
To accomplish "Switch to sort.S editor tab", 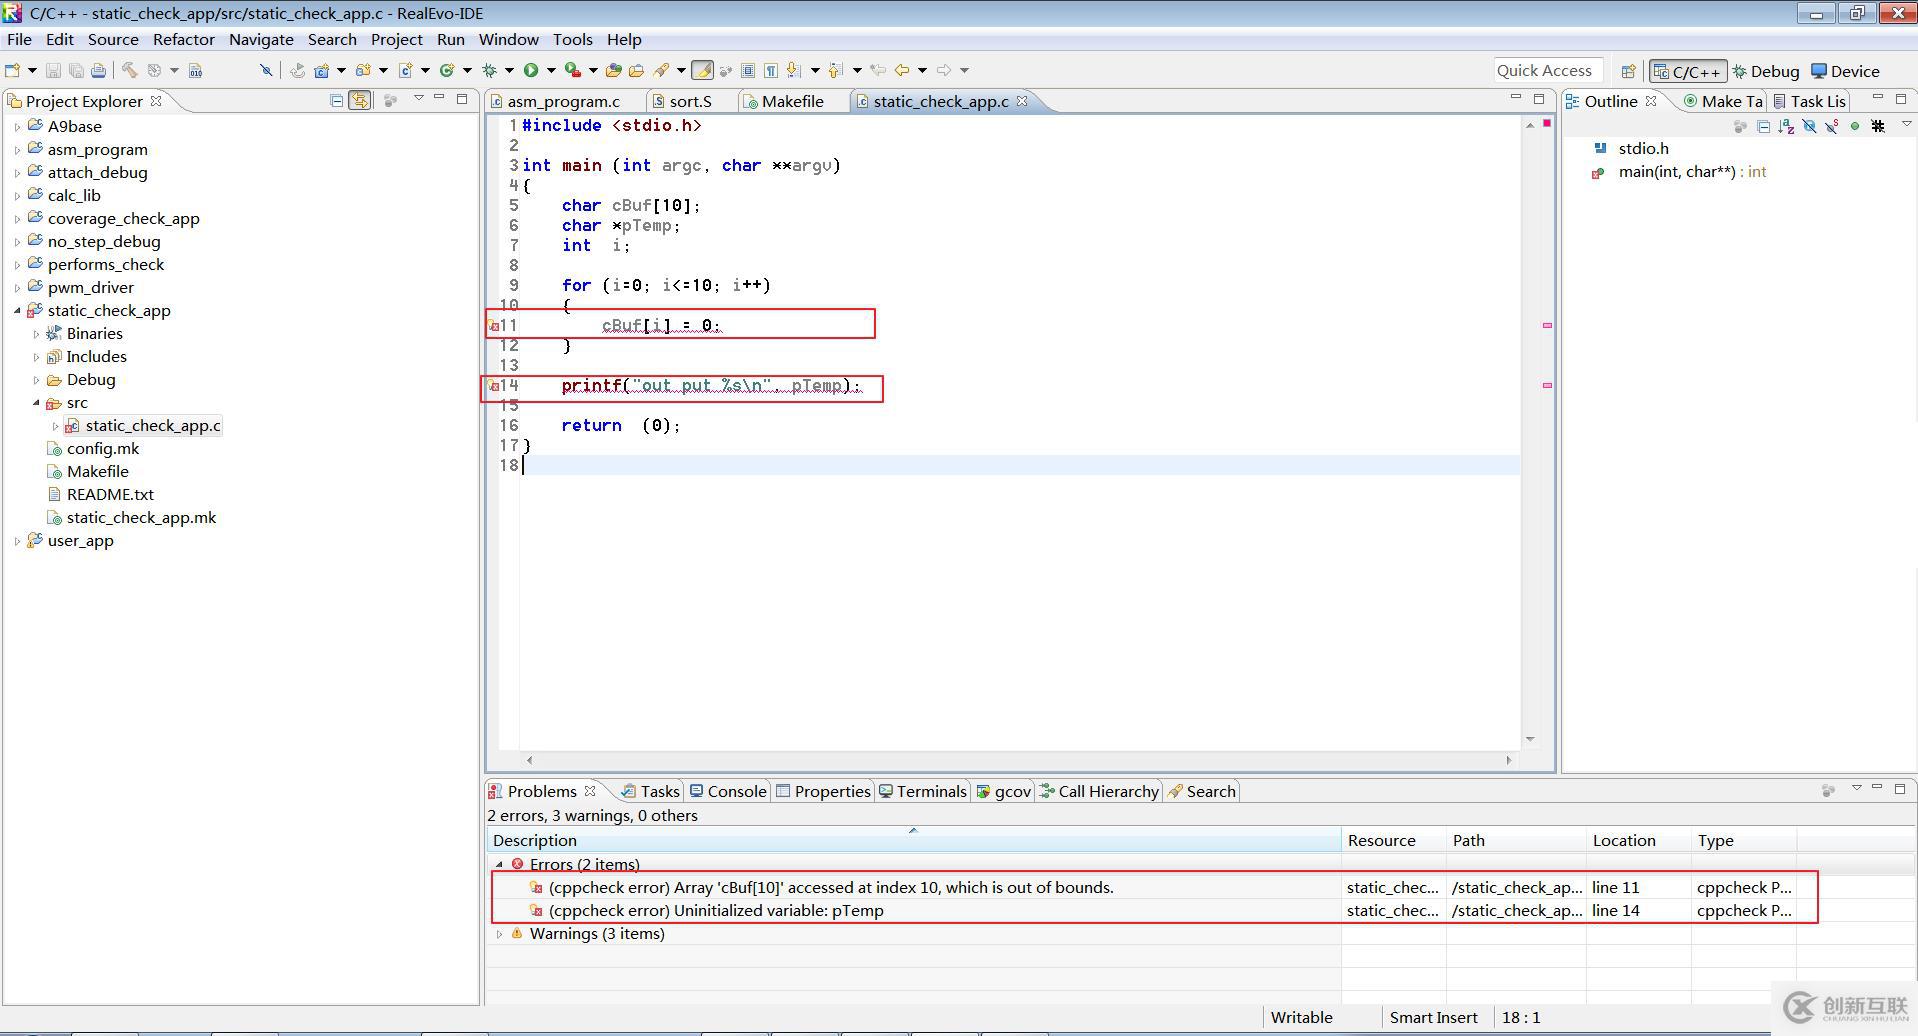I will click(x=690, y=101).
